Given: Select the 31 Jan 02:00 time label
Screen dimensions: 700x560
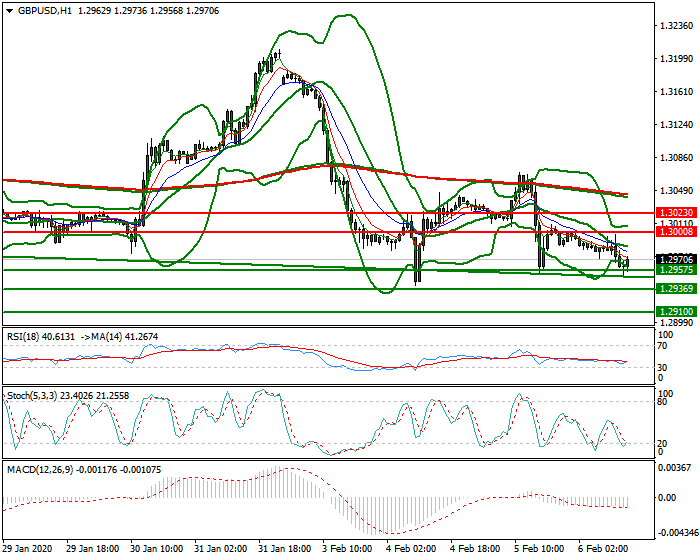Looking at the screenshot, I should point(221,548).
